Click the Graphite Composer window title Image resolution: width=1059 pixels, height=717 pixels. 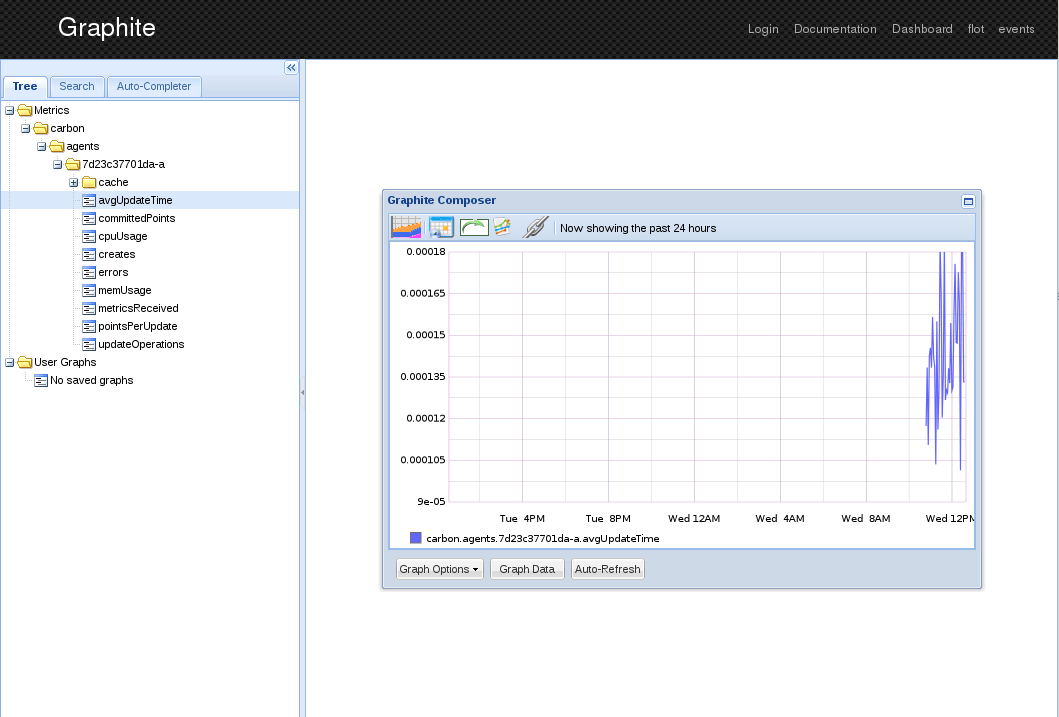pyautogui.click(x=442, y=200)
